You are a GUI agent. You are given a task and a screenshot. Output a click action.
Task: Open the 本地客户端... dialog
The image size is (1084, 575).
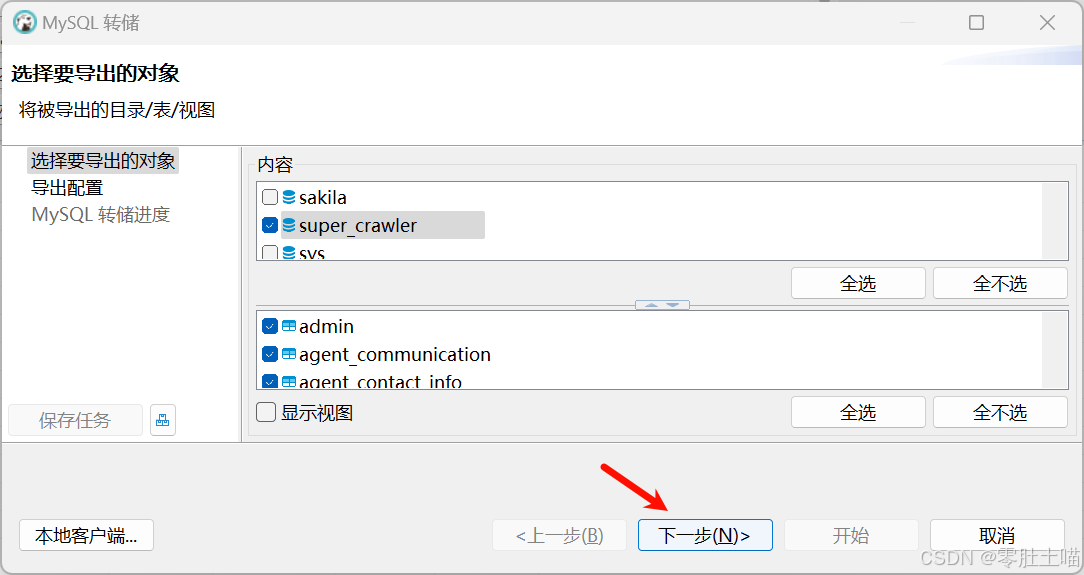tap(86, 536)
